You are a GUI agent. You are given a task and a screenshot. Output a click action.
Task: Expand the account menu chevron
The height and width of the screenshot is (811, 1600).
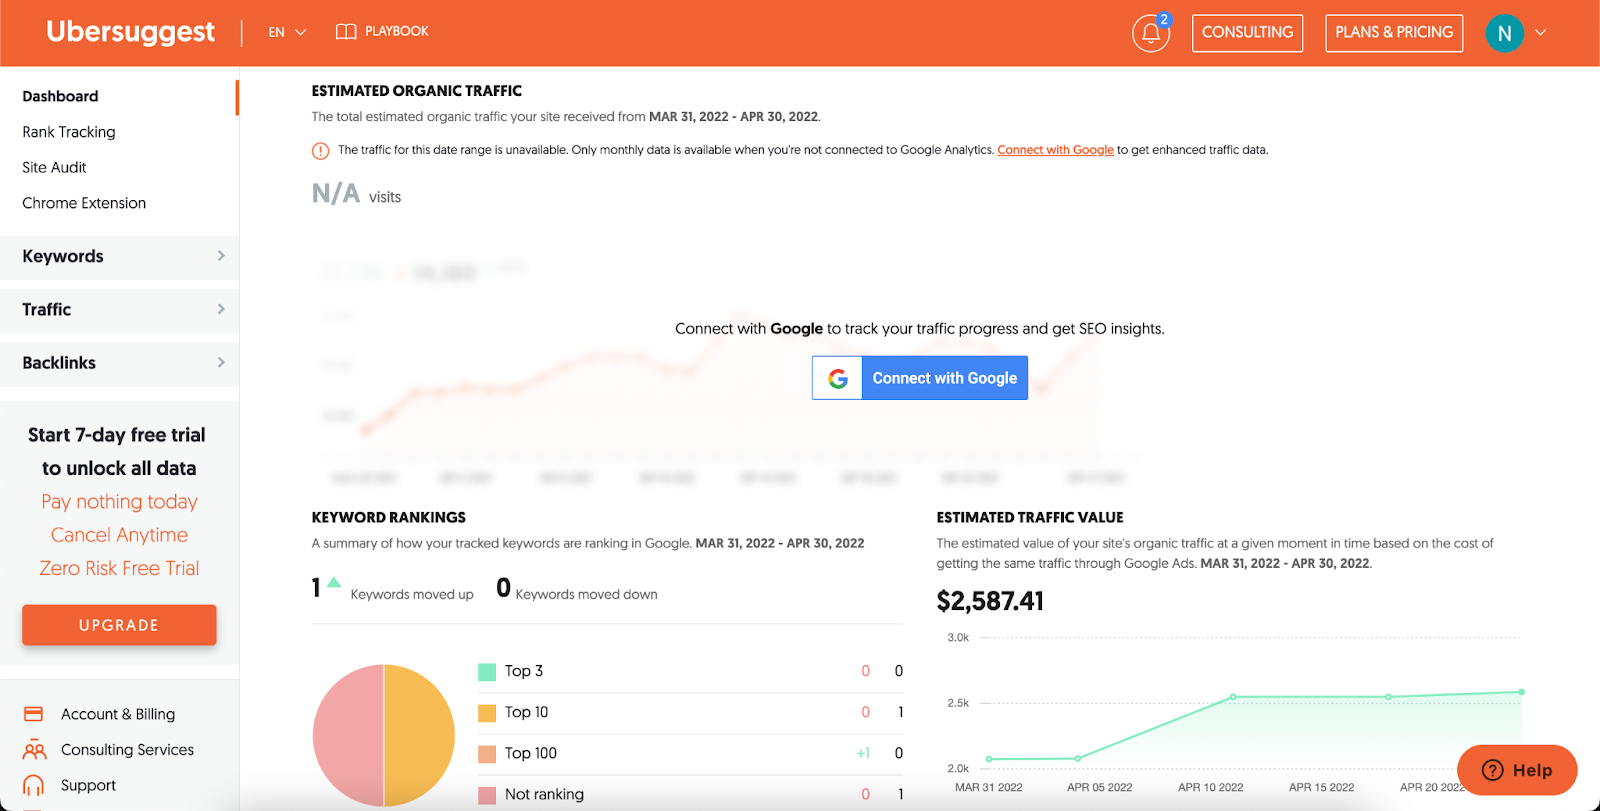pos(1540,33)
